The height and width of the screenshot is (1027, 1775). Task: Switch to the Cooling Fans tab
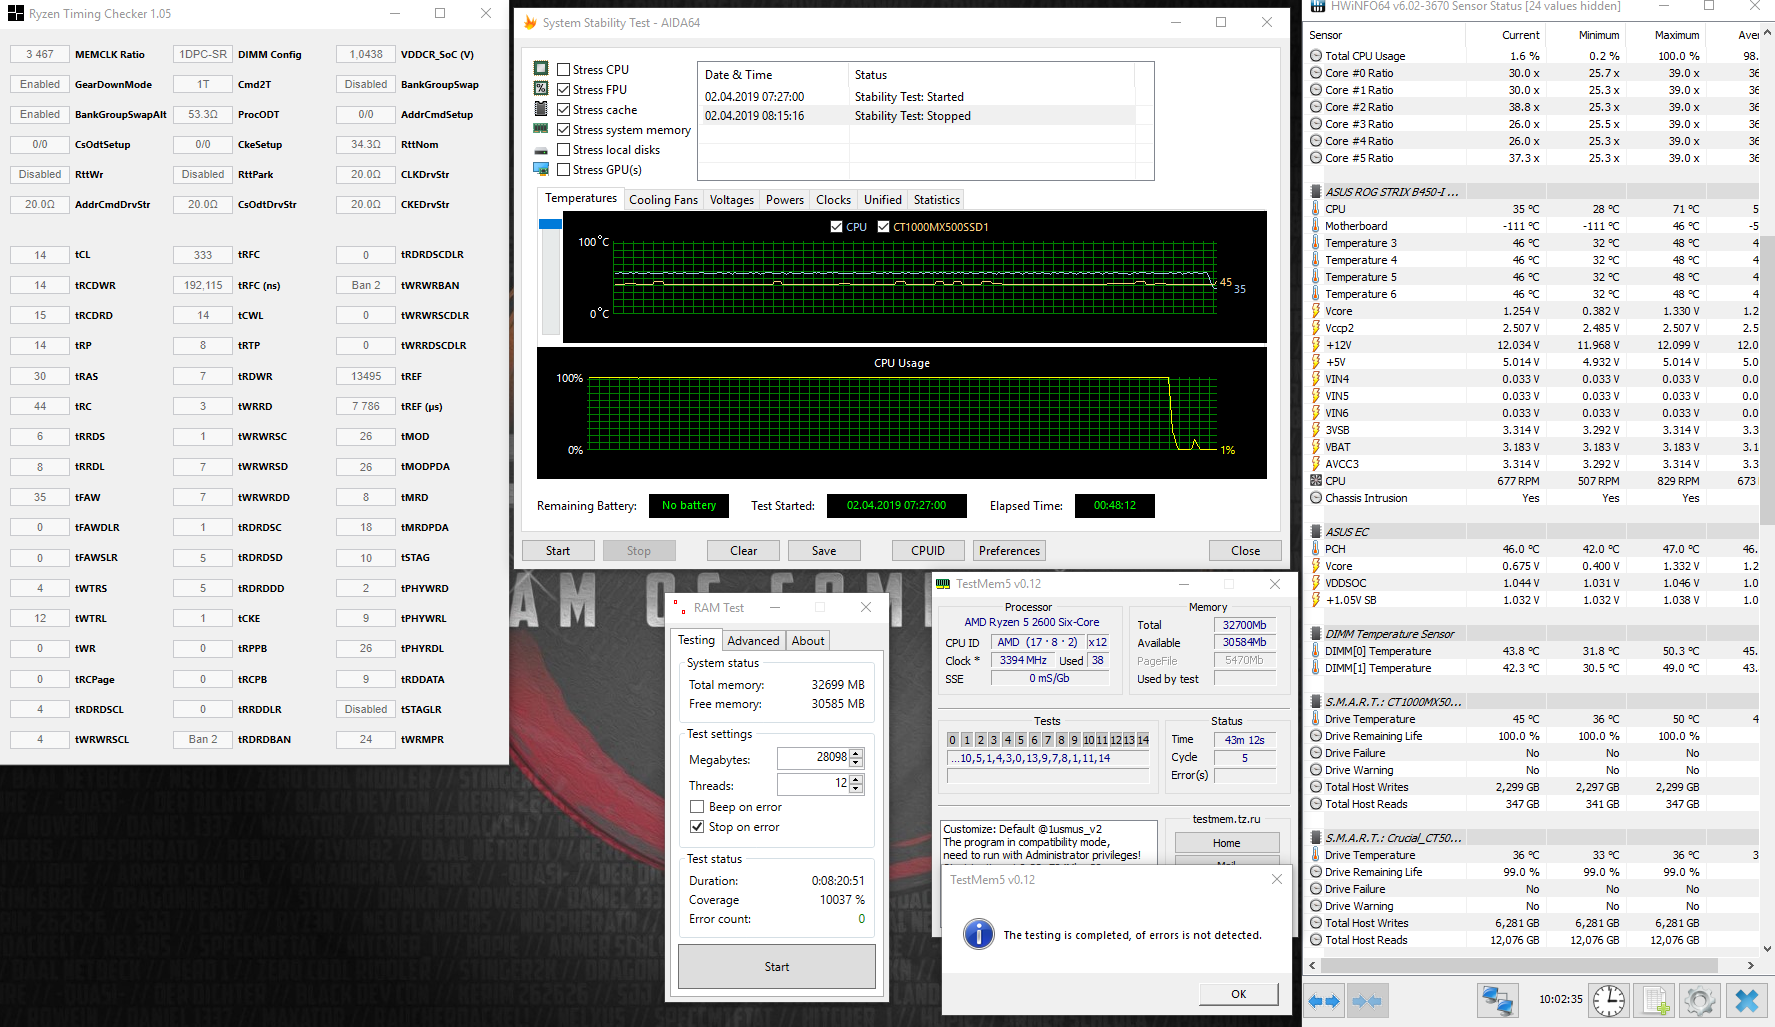[663, 200]
